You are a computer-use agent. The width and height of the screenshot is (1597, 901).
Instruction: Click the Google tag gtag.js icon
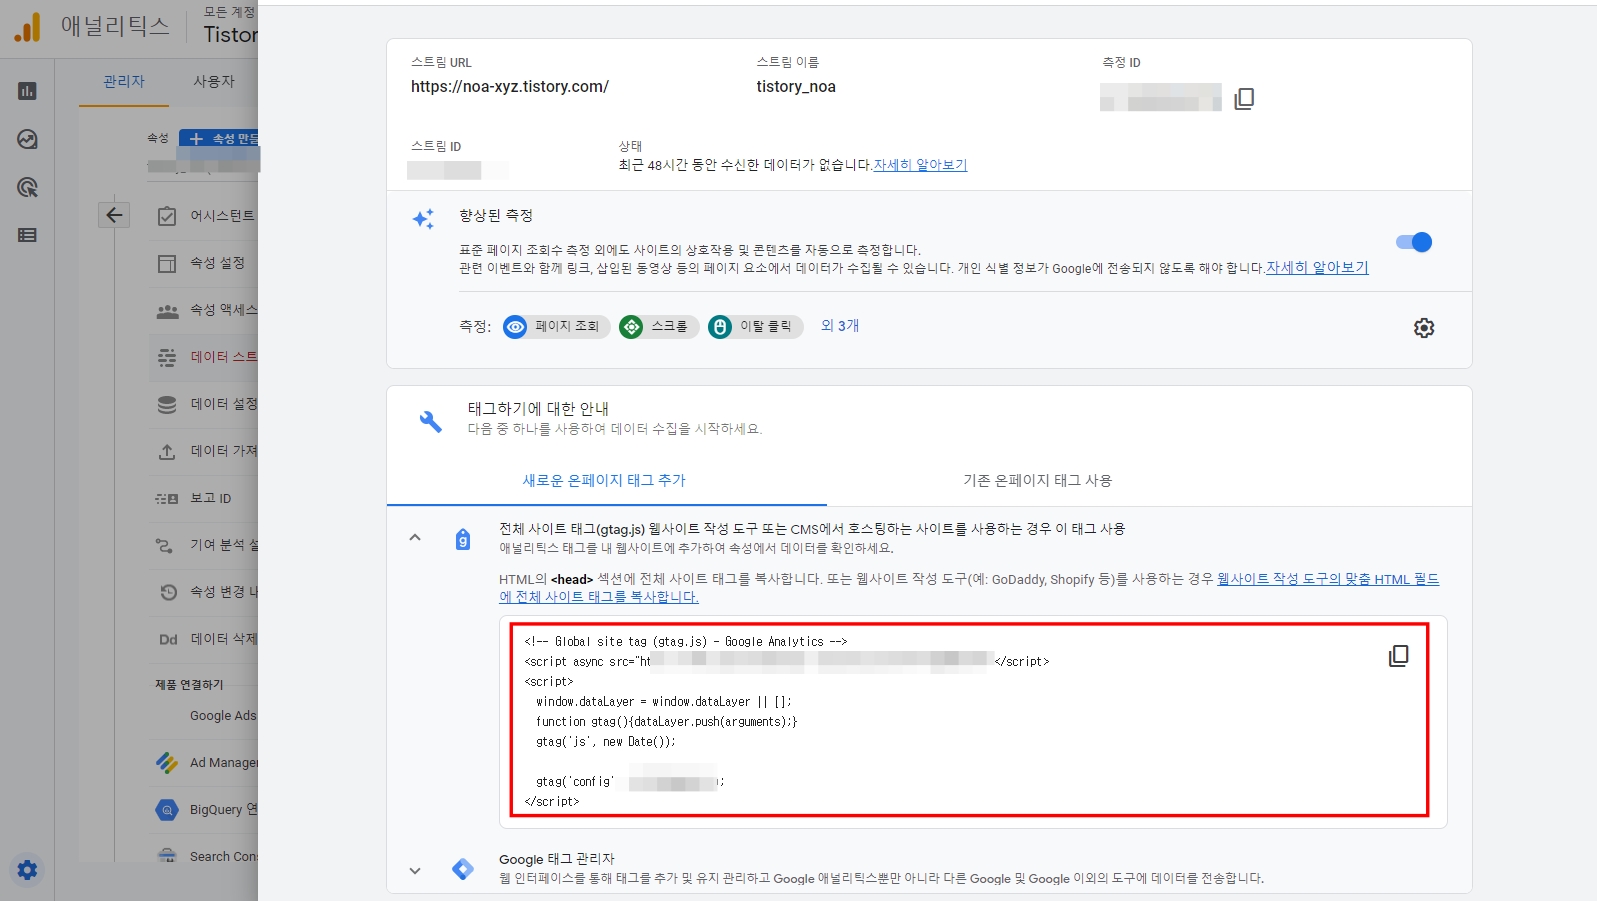pyautogui.click(x=463, y=540)
